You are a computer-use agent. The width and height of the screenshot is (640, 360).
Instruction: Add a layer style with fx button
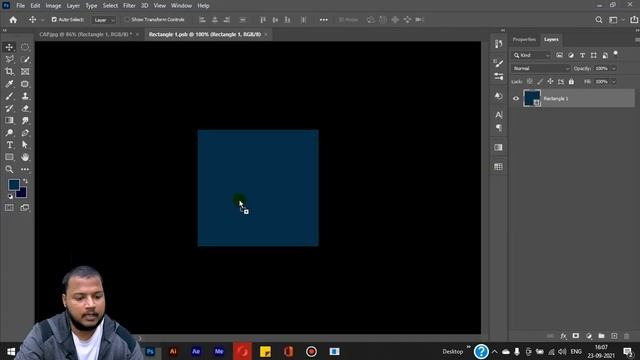[x=563, y=336]
